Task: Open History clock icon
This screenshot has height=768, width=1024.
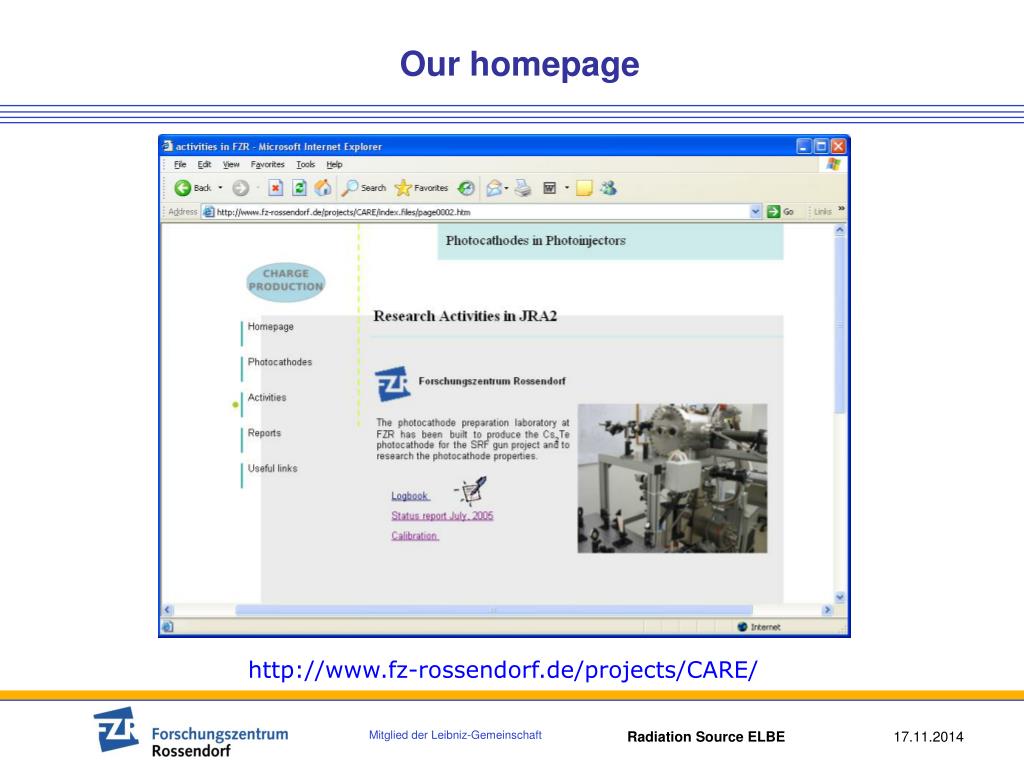Action: (466, 188)
